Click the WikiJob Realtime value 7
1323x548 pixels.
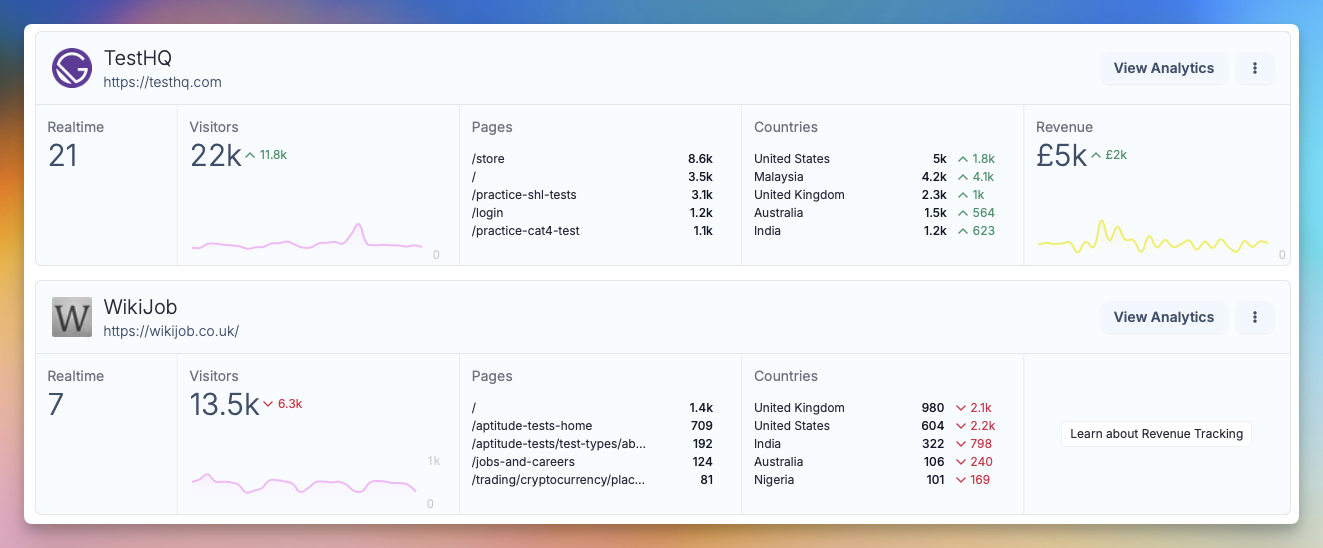pos(56,405)
